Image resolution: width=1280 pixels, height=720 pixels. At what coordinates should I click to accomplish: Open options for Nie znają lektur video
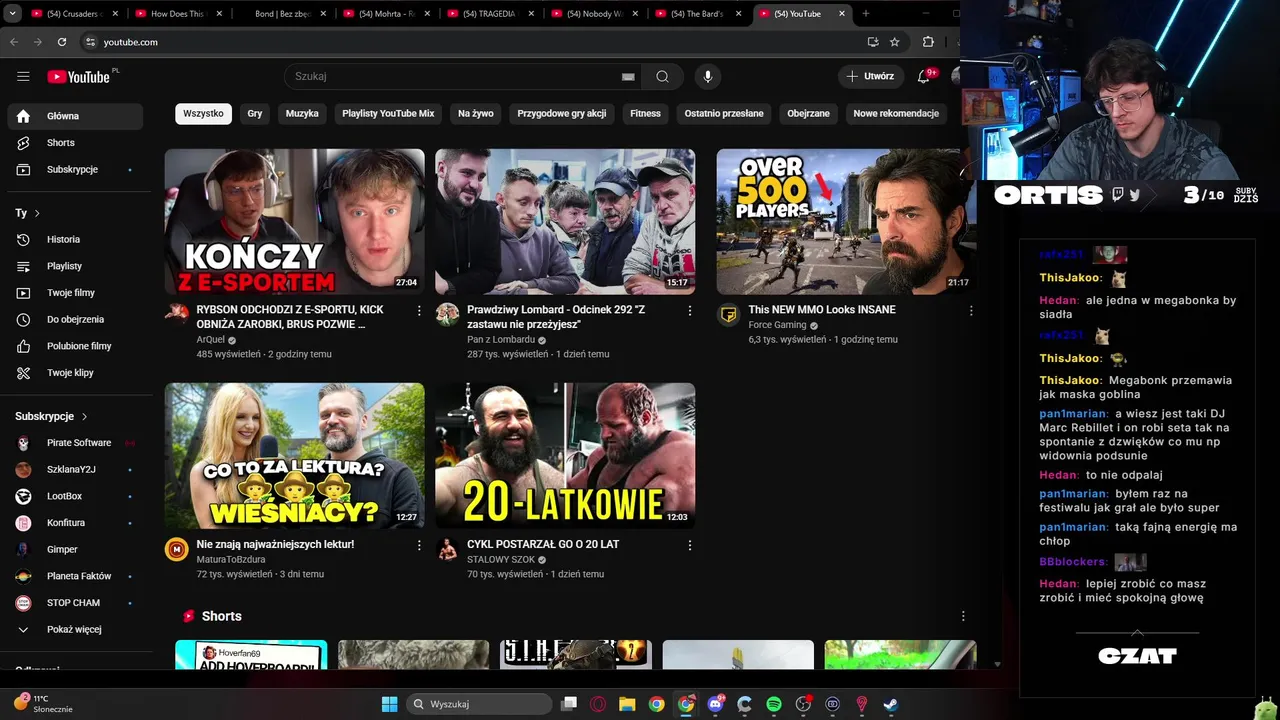419,545
